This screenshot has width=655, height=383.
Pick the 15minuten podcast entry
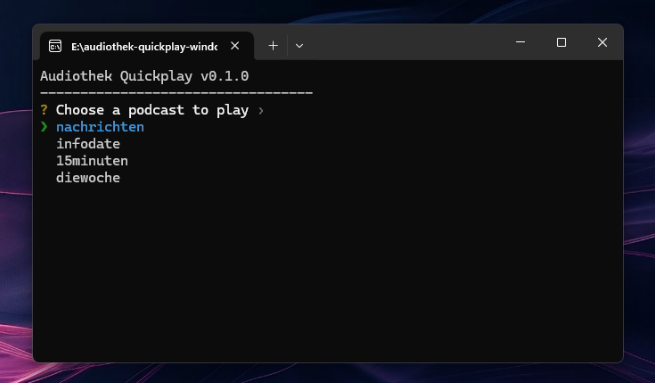tap(92, 161)
